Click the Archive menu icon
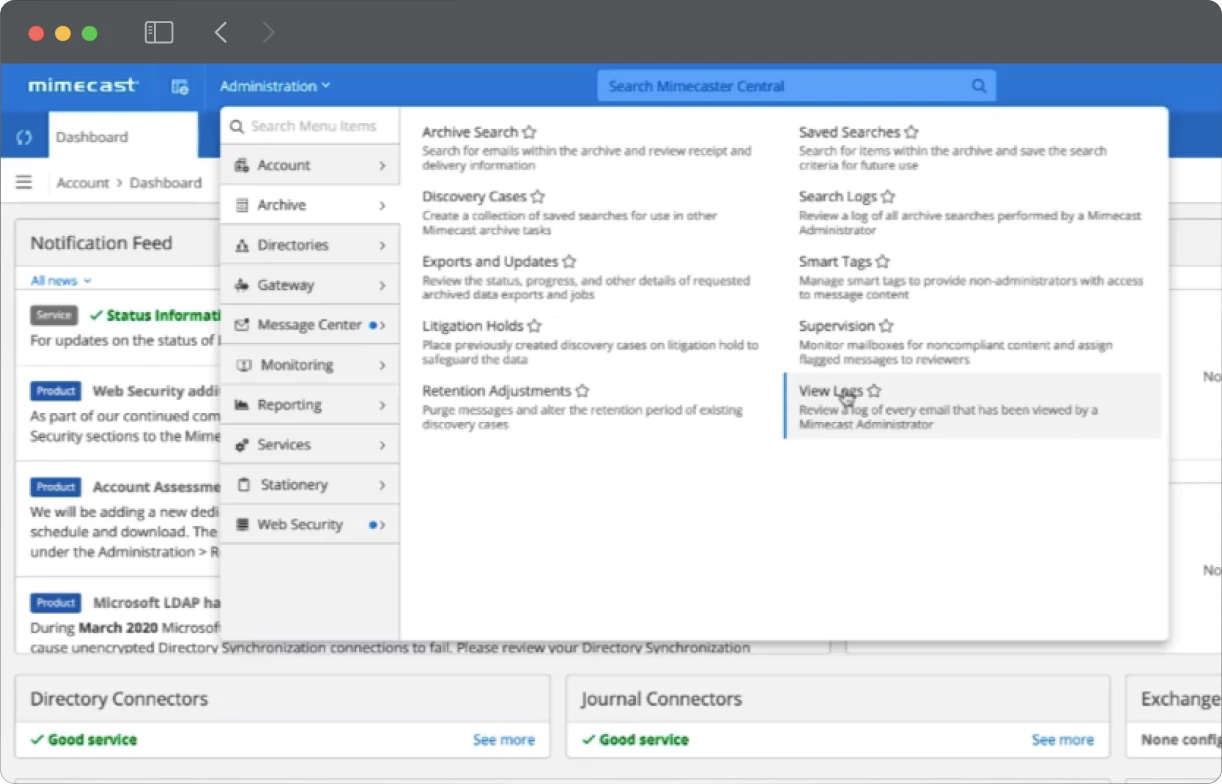This screenshot has height=784, width=1222. (x=241, y=205)
